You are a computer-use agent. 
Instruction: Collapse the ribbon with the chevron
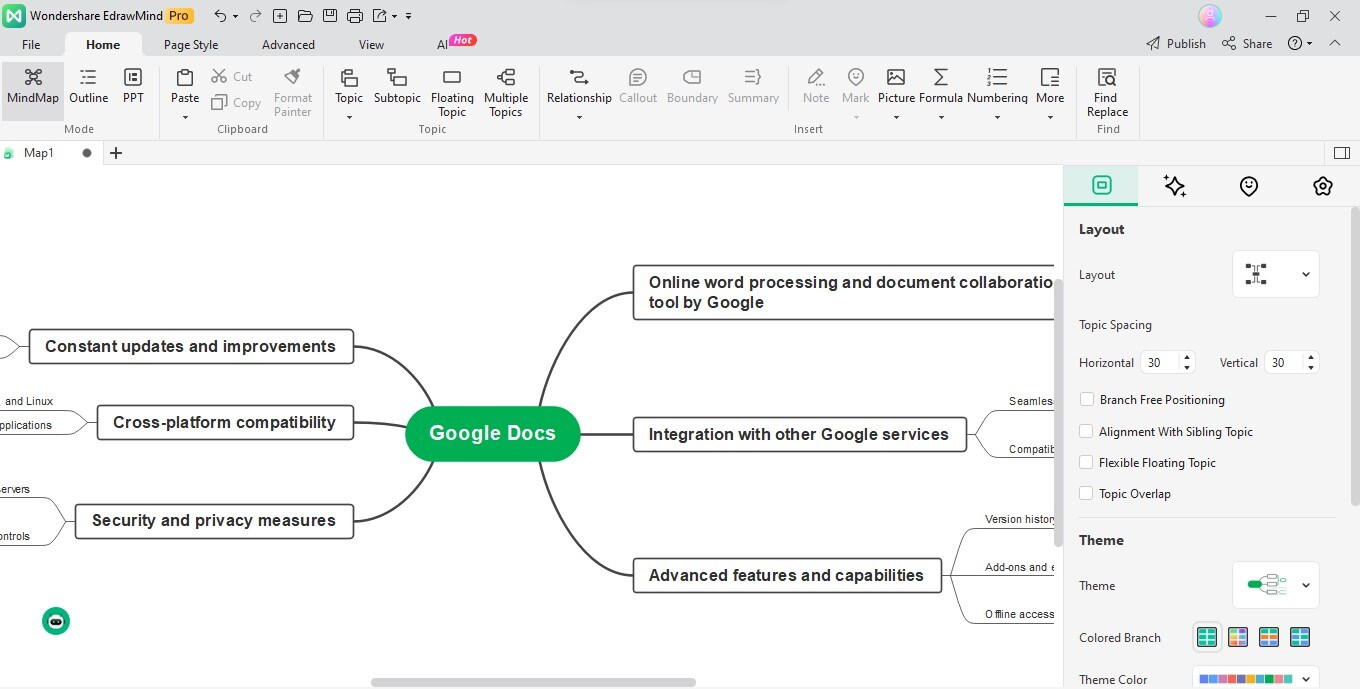tap(1335, 43)
